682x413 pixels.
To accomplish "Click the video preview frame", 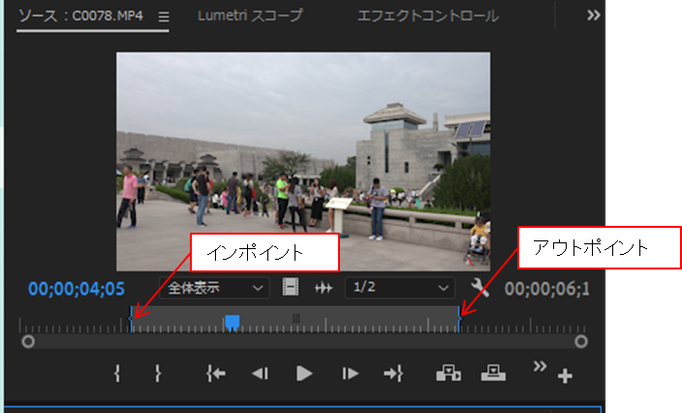I will click(303, 162).
